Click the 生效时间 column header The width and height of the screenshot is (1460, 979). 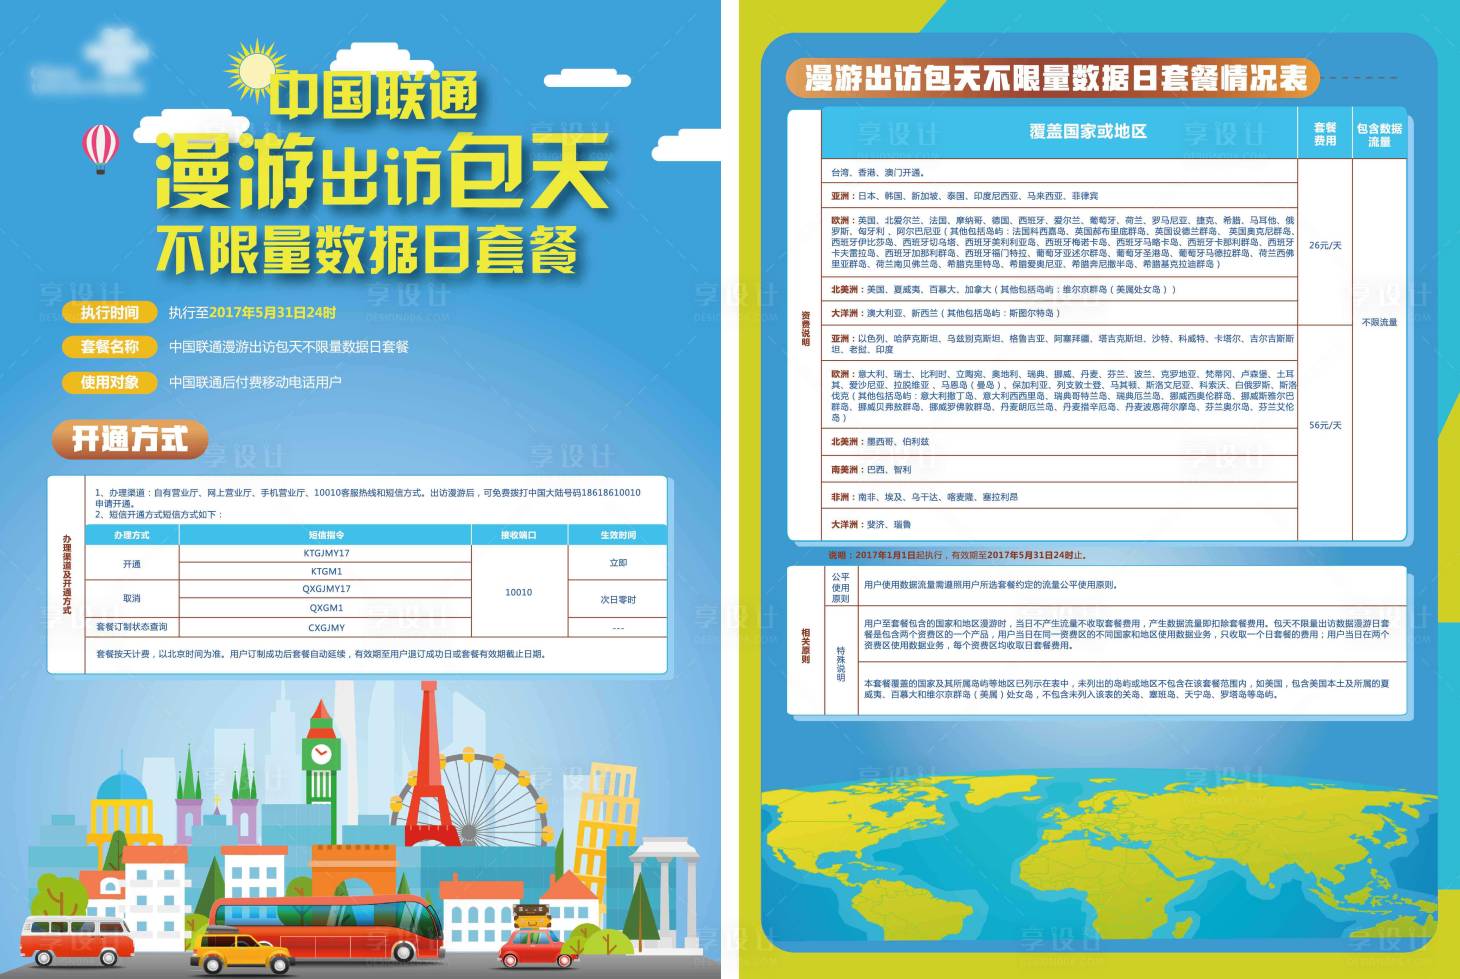click(x=618, y=535)
